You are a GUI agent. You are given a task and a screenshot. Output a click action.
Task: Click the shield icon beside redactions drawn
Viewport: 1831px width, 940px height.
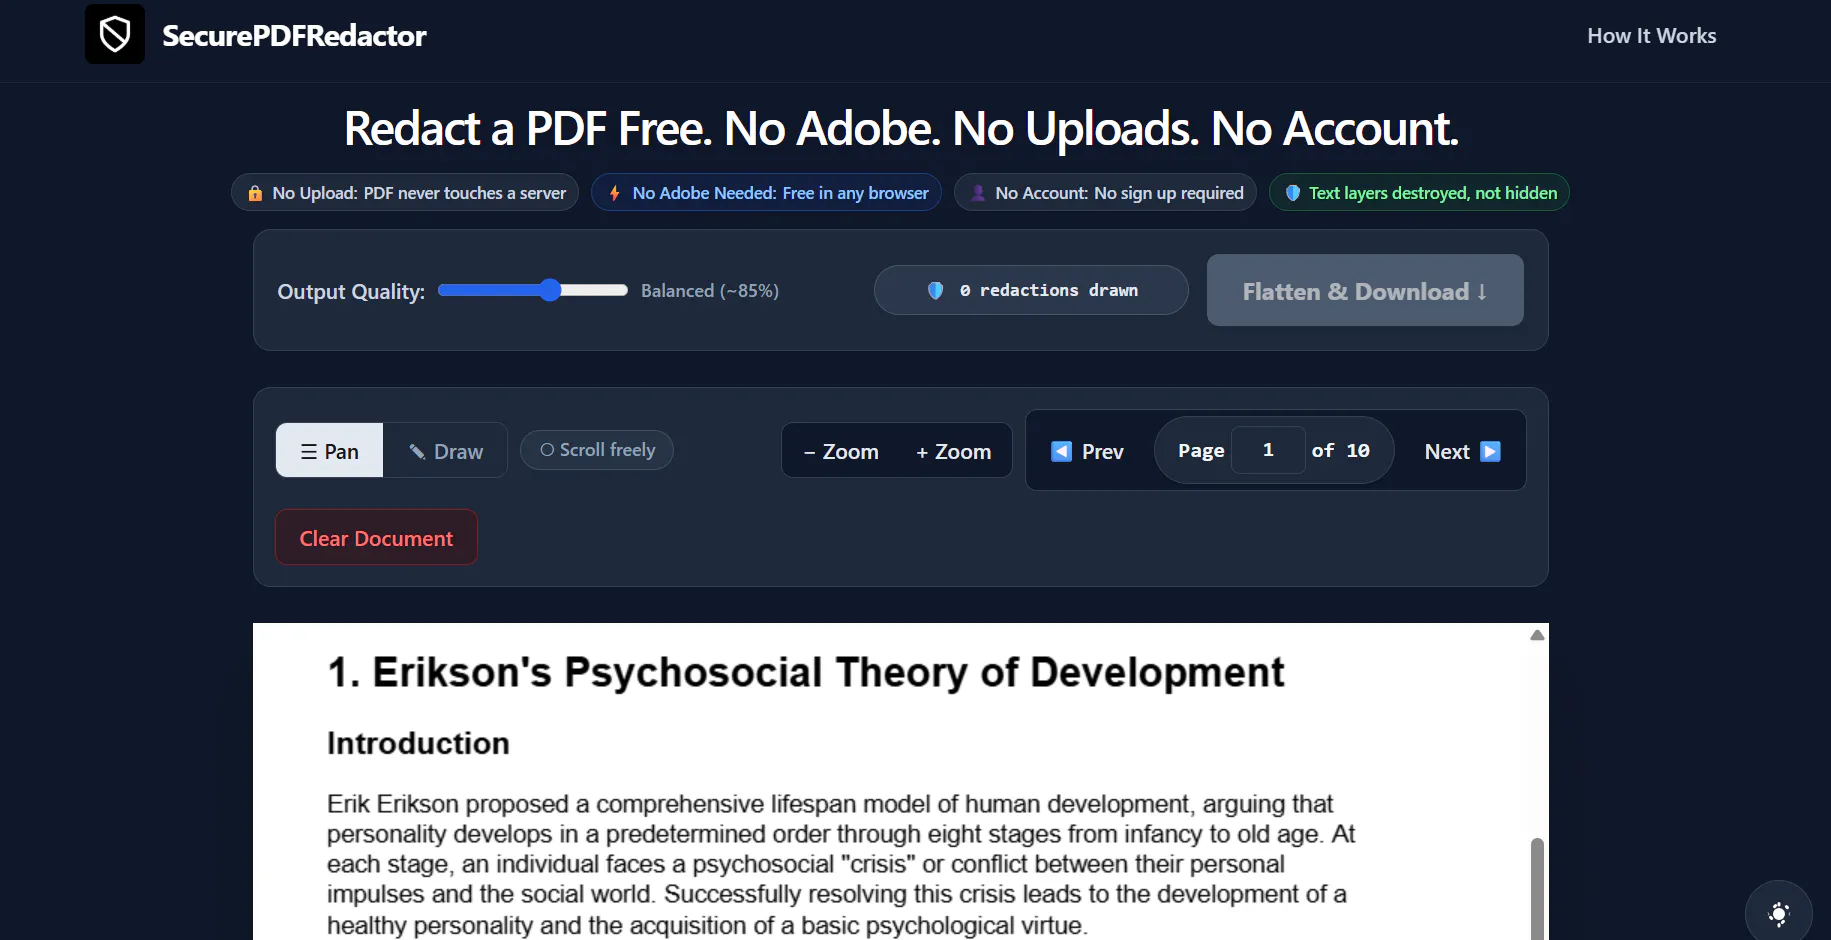935,290
